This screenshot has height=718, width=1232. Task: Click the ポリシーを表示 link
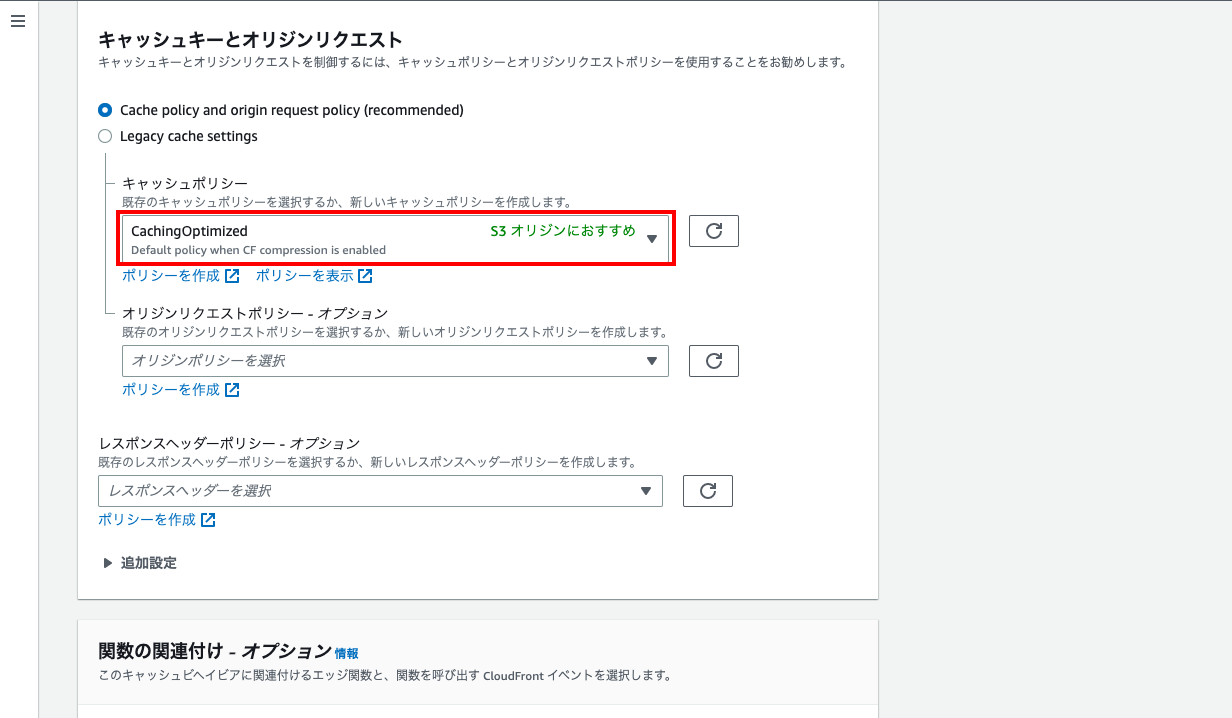(305, 276)
